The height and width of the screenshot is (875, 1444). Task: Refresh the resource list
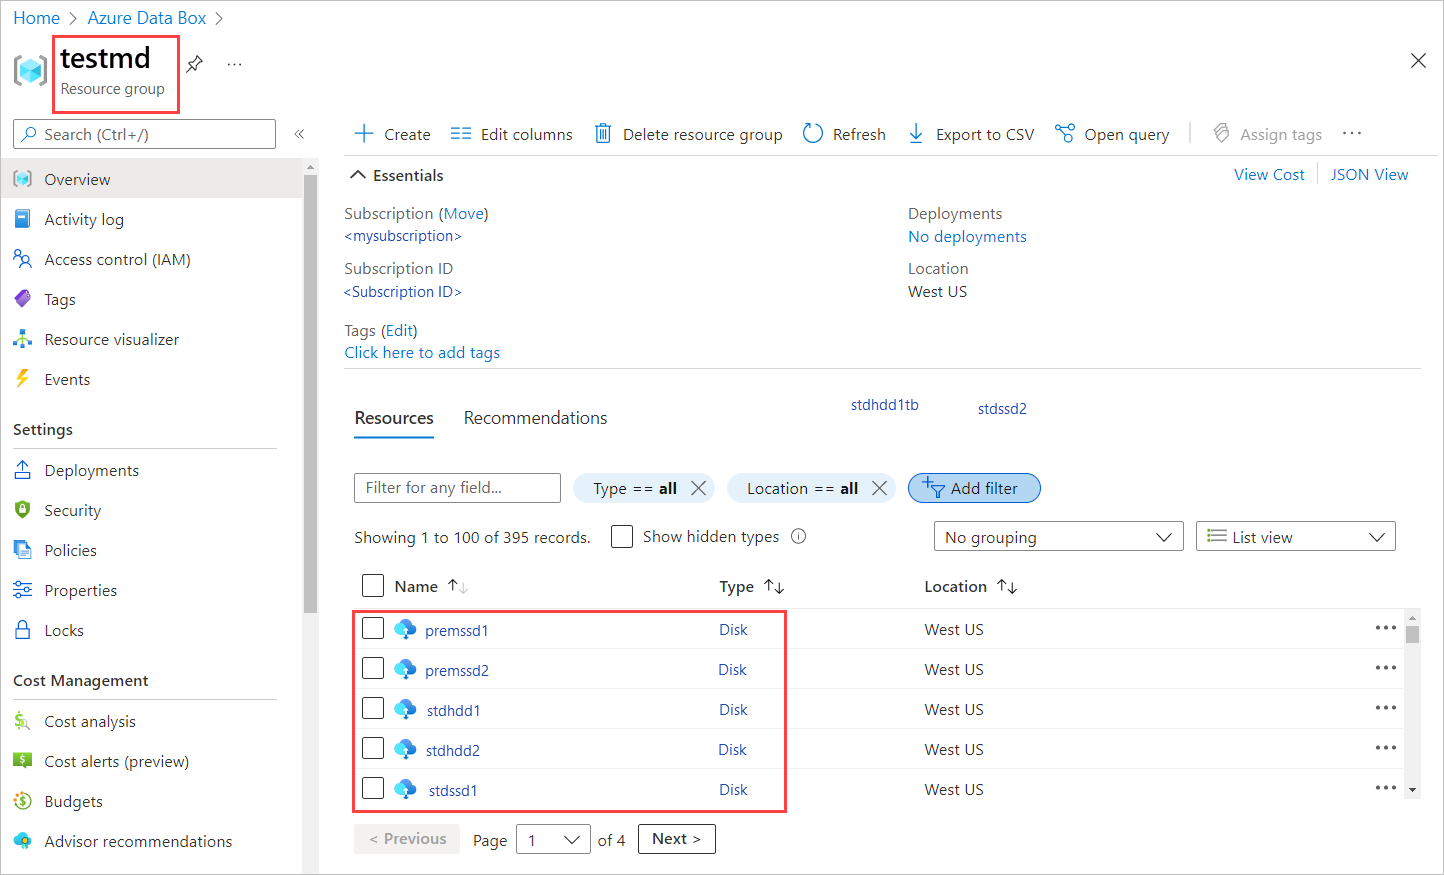[x=844, y=133]
